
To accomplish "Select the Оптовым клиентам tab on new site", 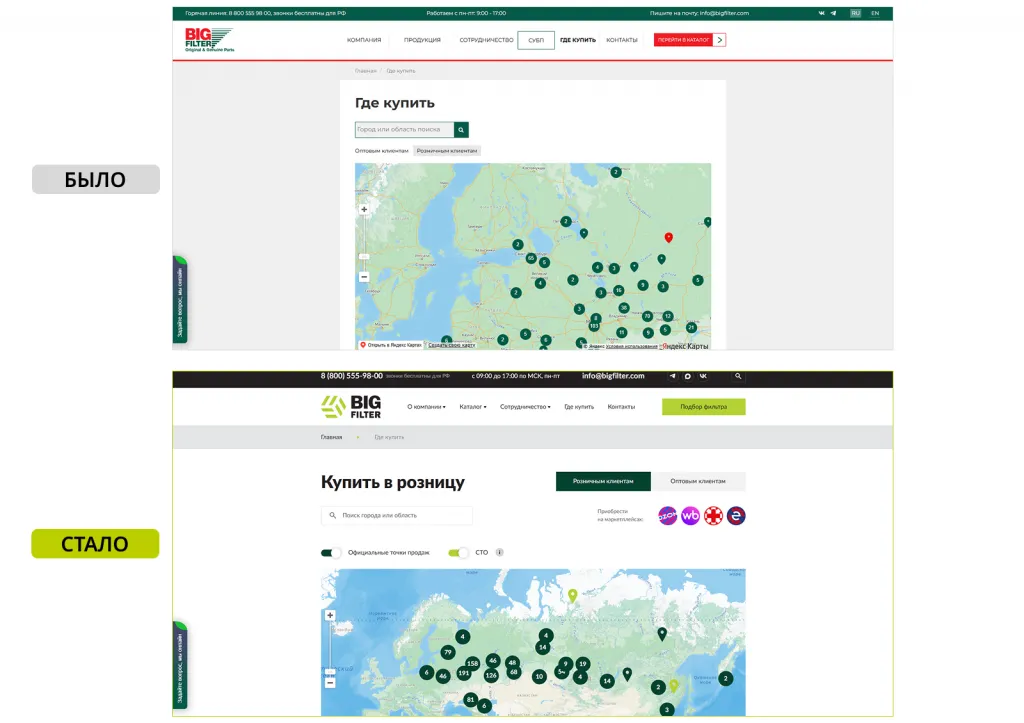I will click(x=698, y=481).
